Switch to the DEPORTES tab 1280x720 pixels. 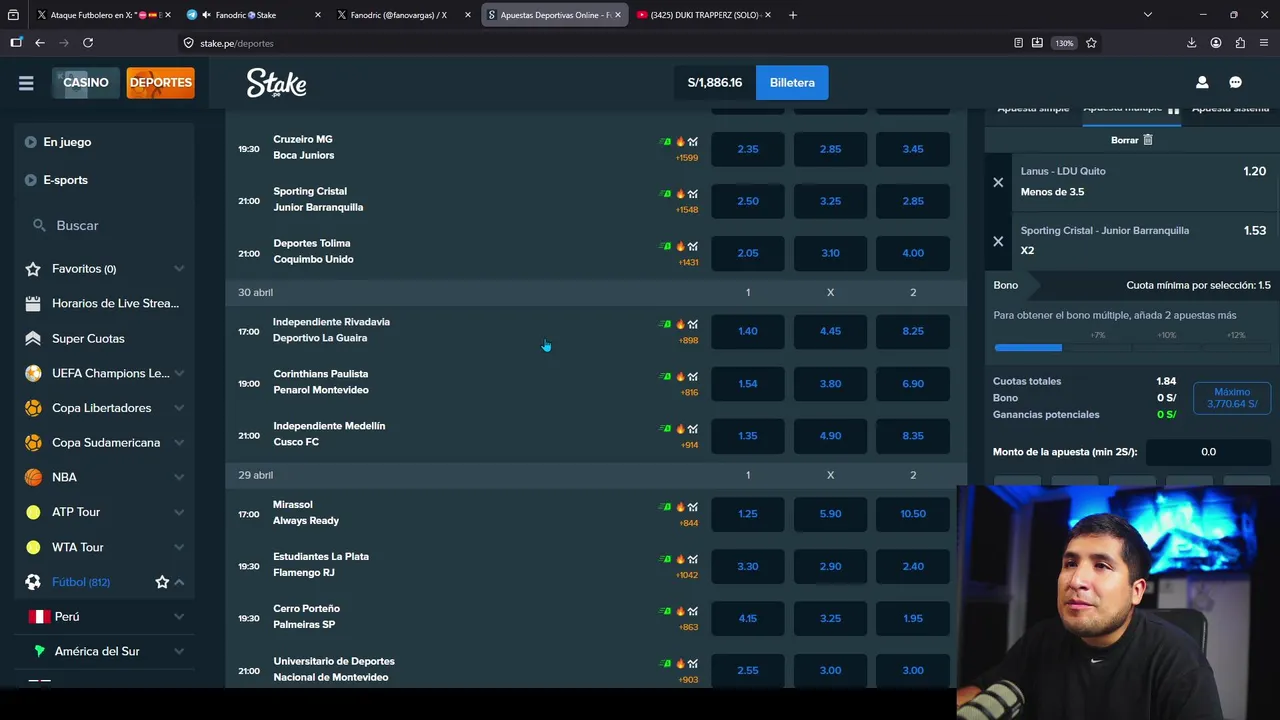160,83
